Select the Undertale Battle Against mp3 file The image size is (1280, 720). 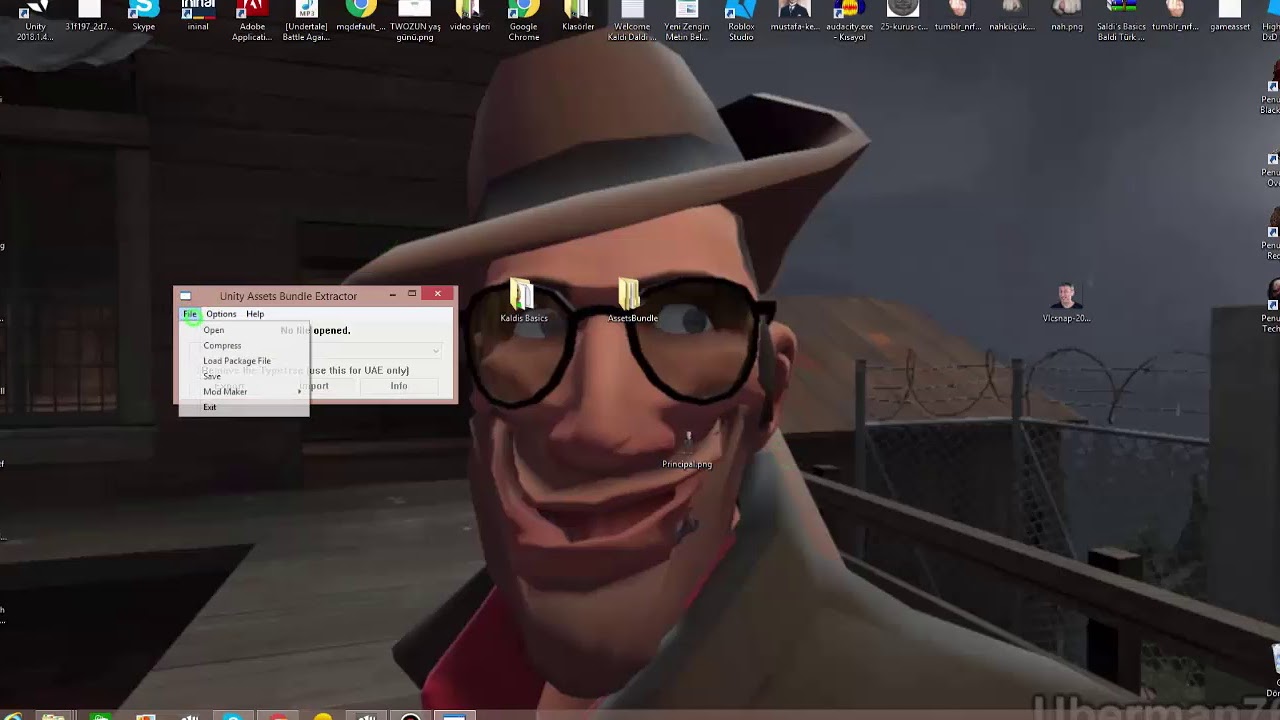306,20
